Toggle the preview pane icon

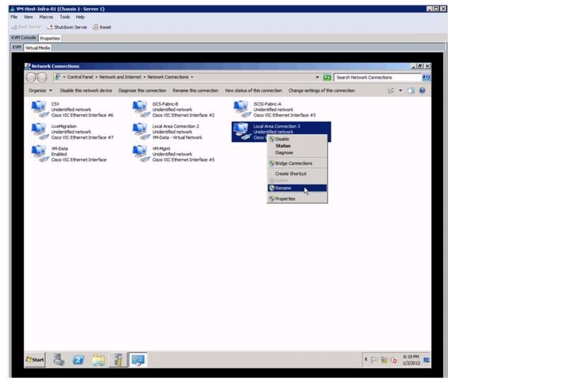pos(411,90)
